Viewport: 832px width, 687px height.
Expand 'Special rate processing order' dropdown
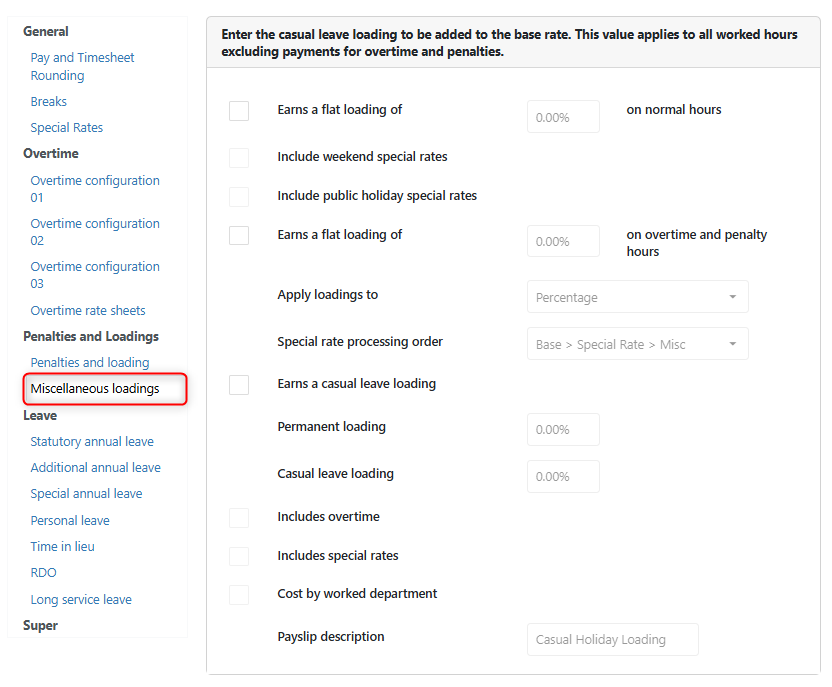[x=637, y=344]
